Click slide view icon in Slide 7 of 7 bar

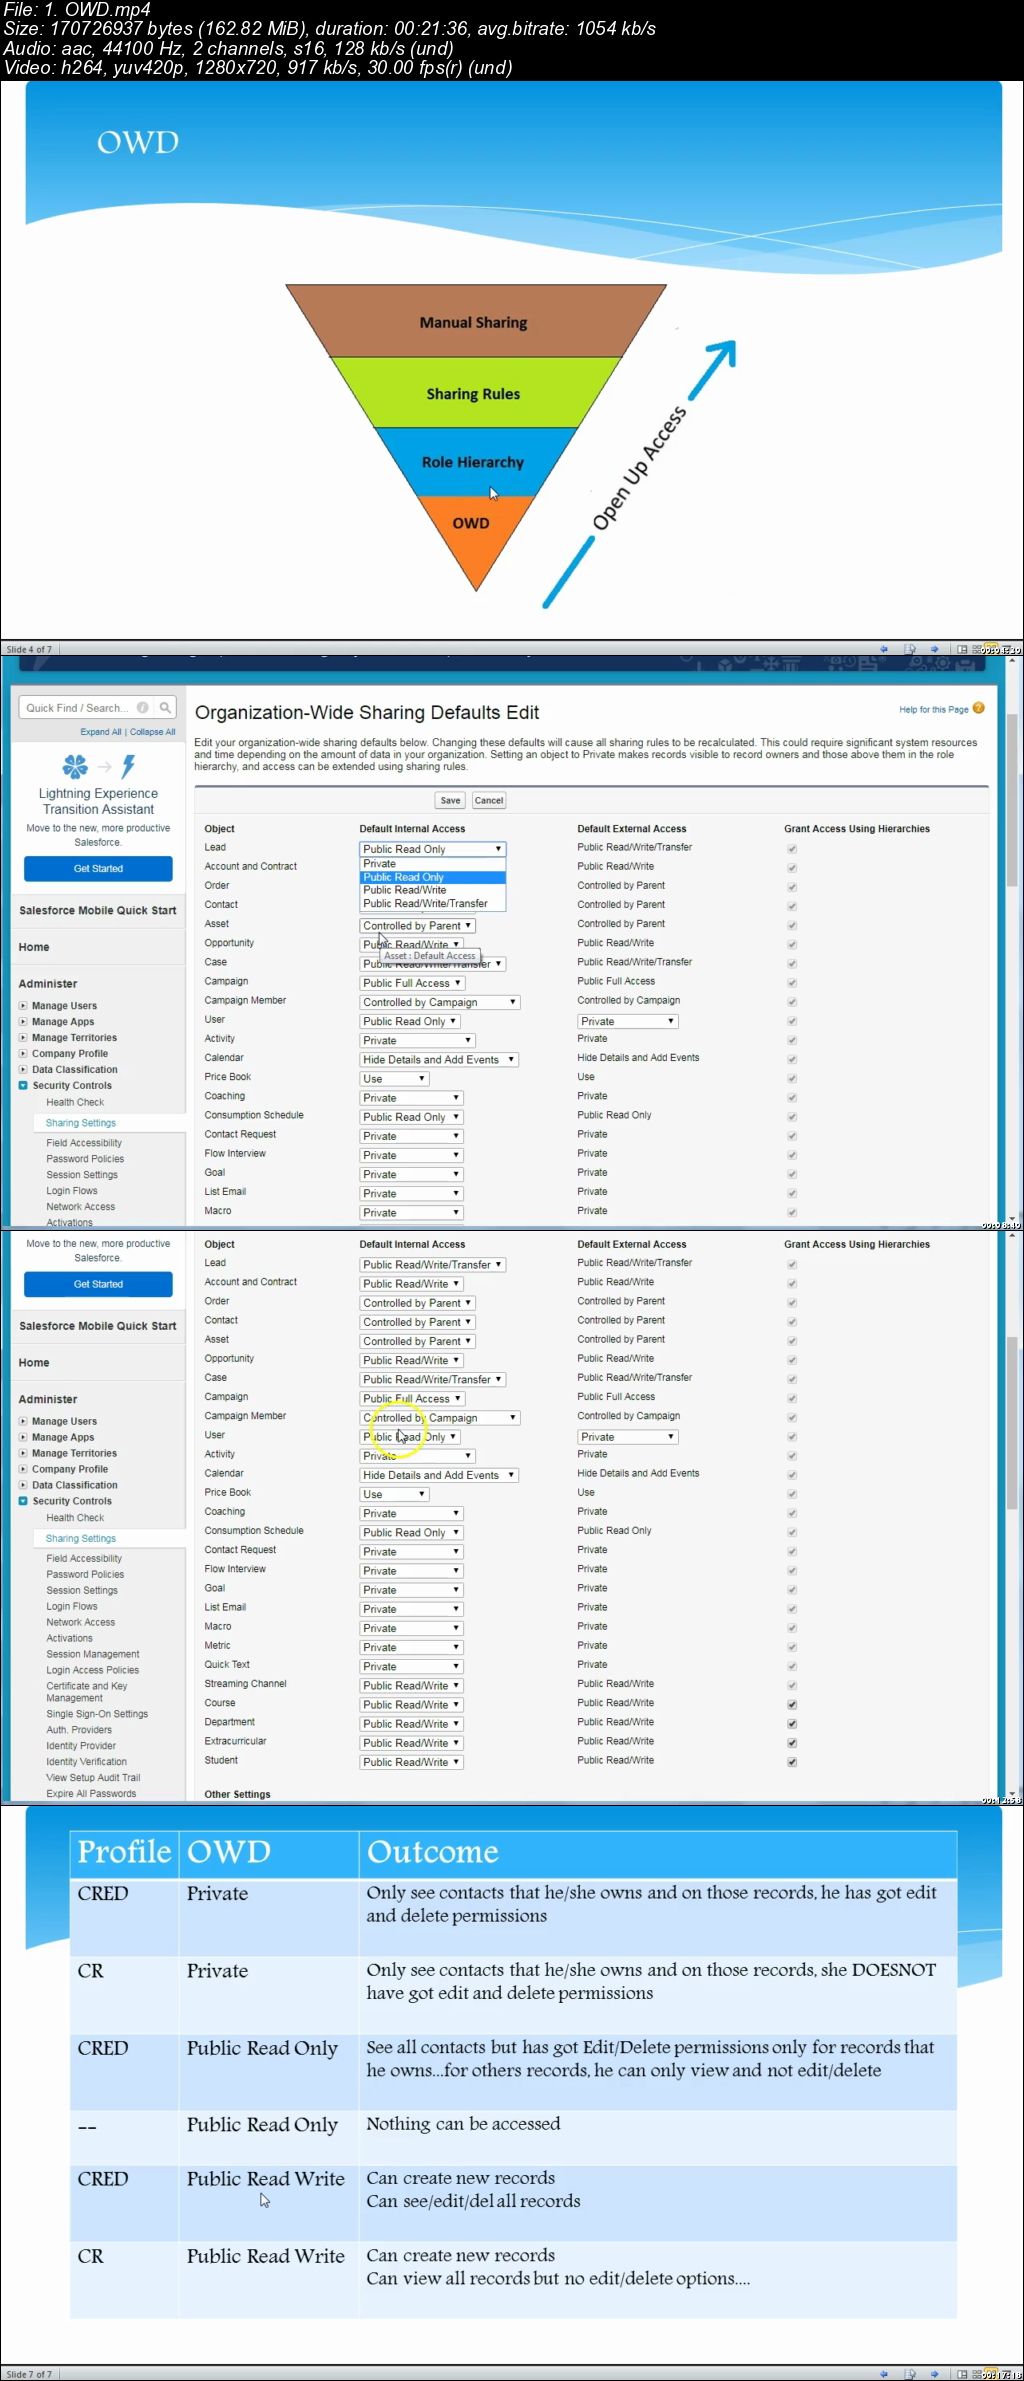962,2373
